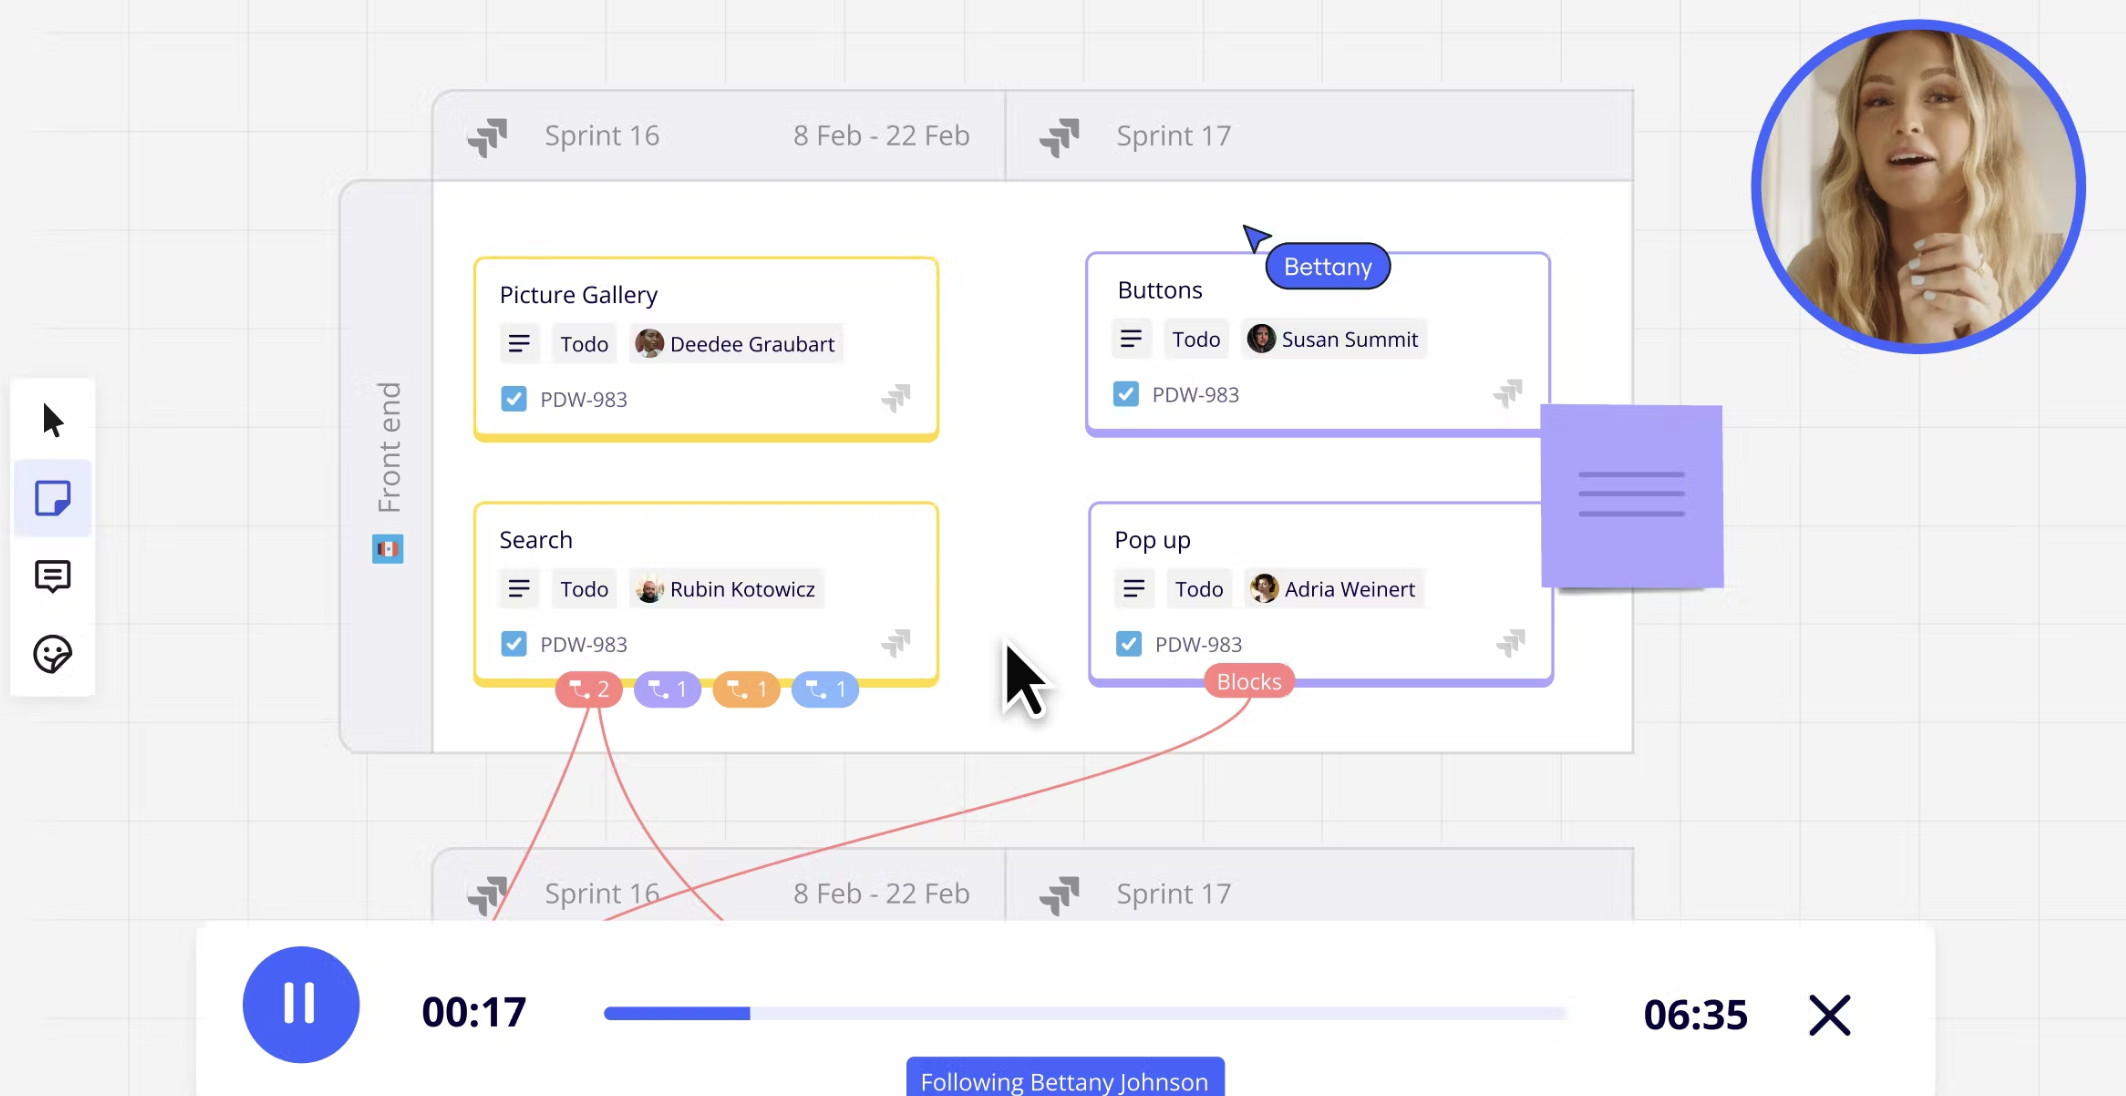Toggle the PDW-983 checkbox on Search card
Viewport: 2126px width, 1096px height.
coord(514,644)
